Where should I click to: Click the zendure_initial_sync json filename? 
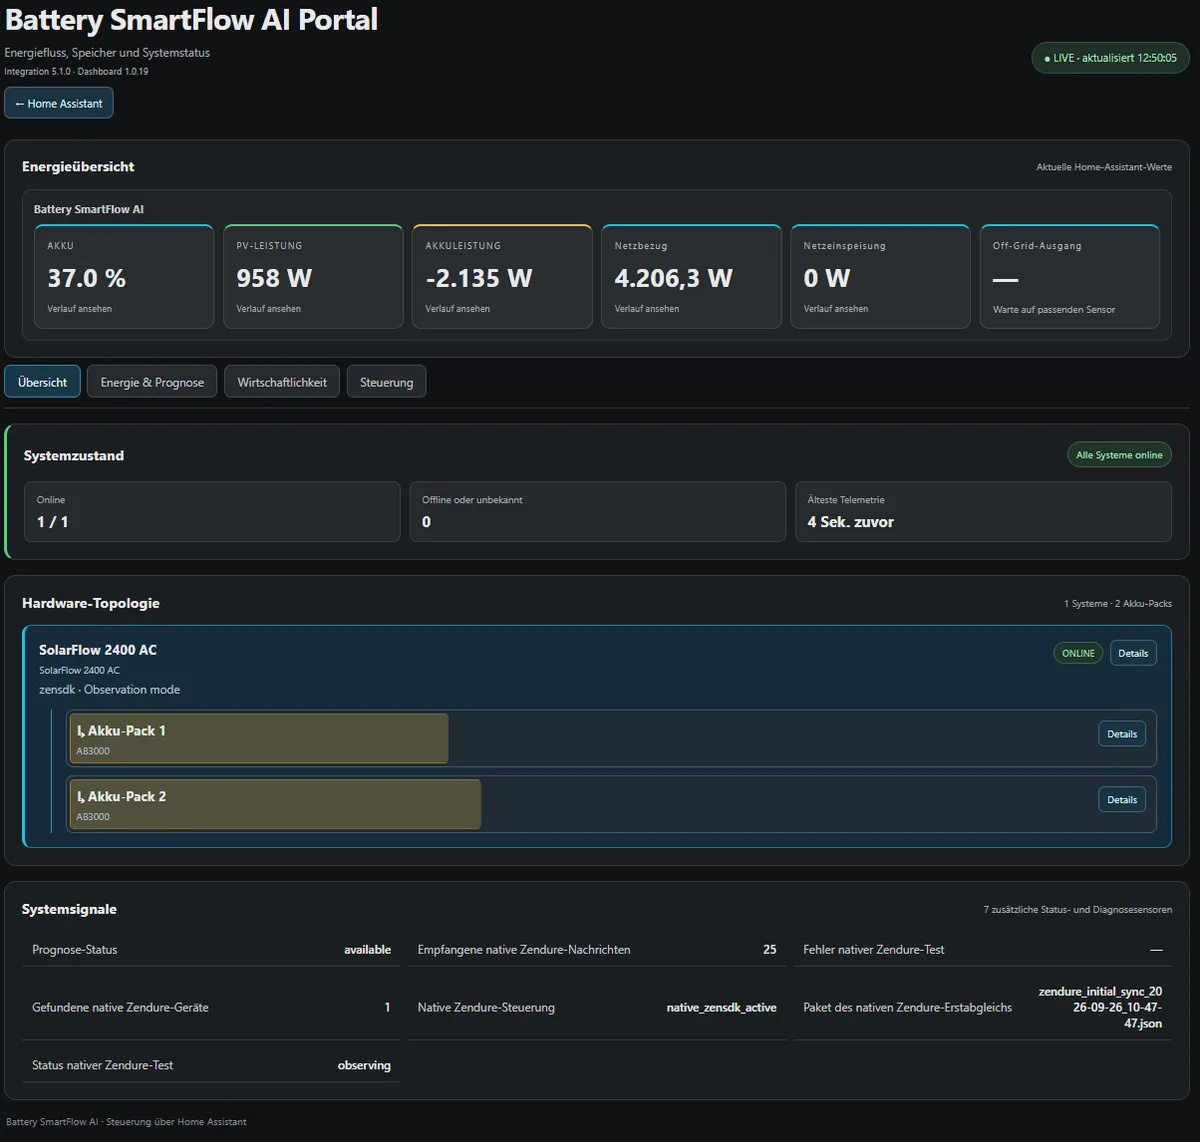[1100, 1008]
